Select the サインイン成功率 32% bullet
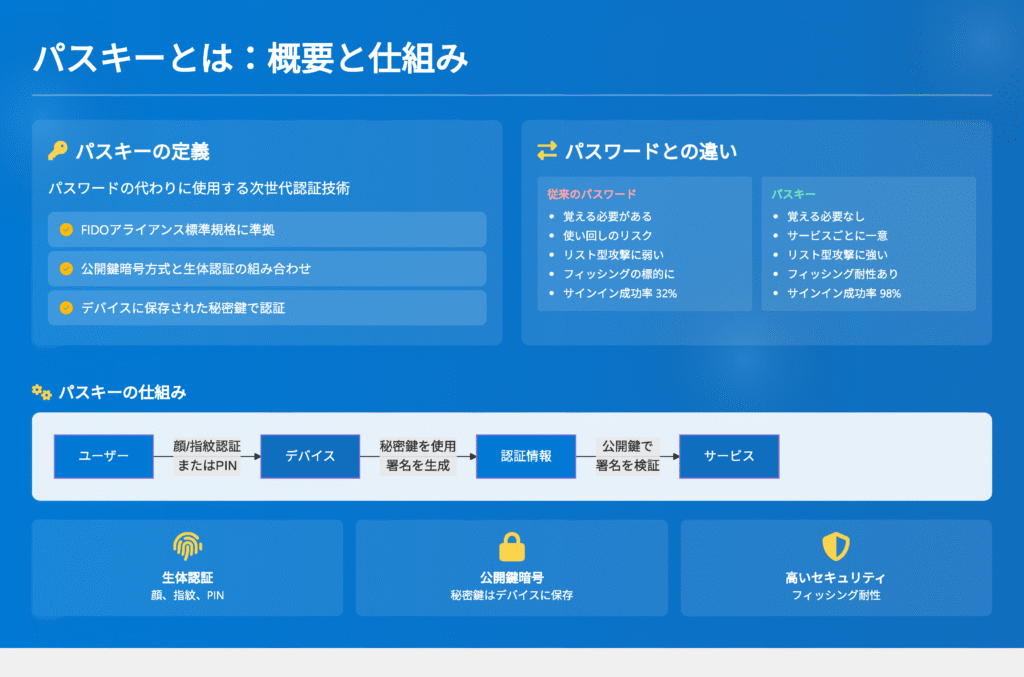The image size is (1024, 677). pos(619,293)
